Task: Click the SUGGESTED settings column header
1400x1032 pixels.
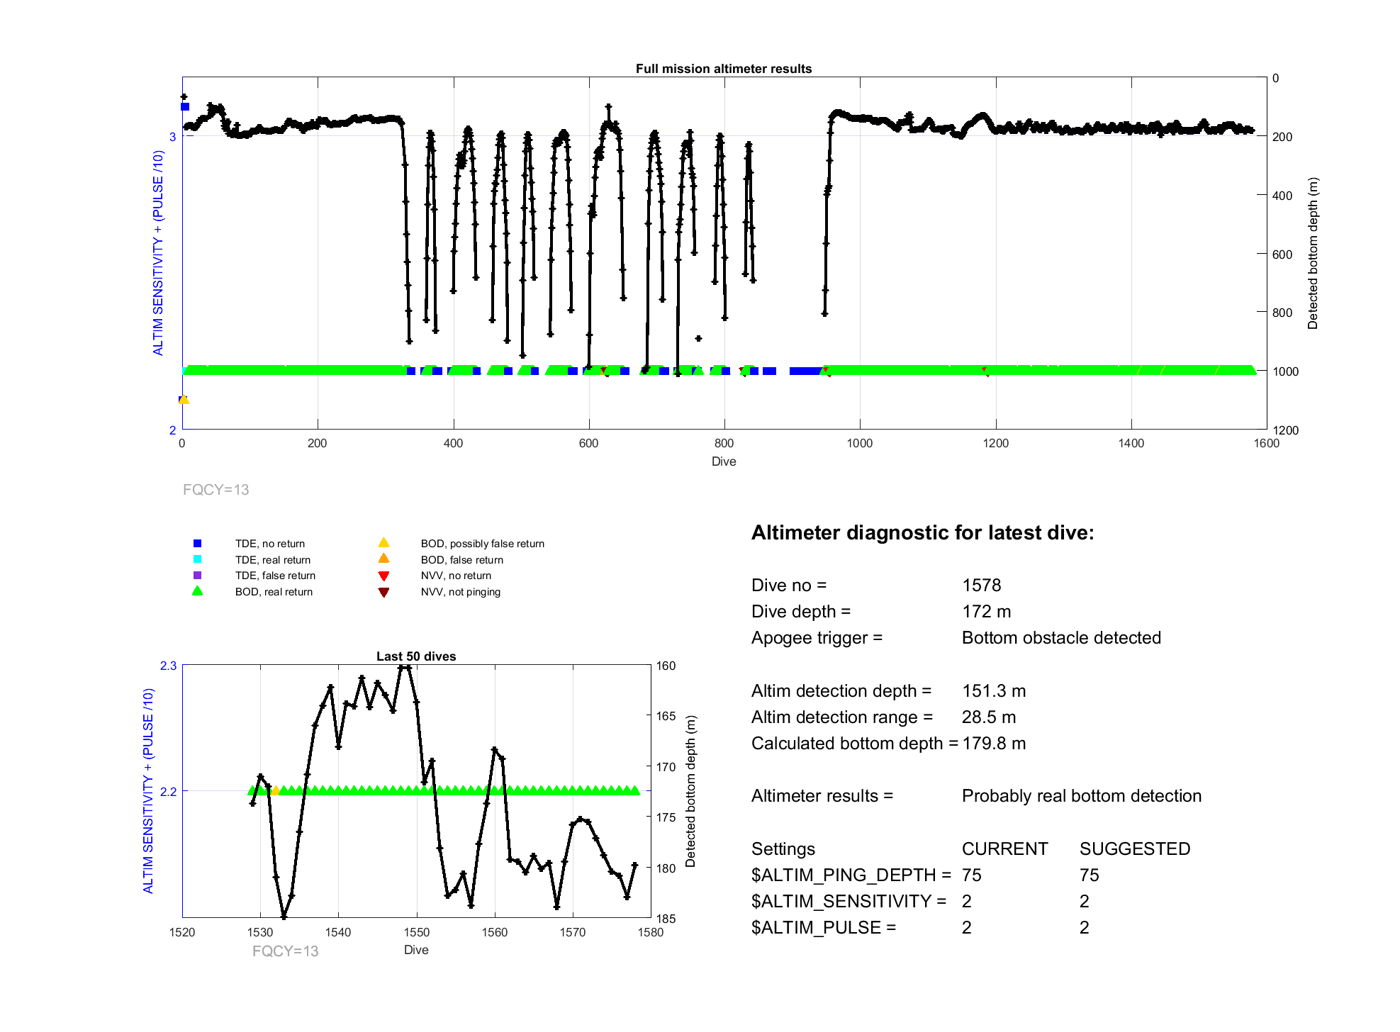Action: 1135,849
